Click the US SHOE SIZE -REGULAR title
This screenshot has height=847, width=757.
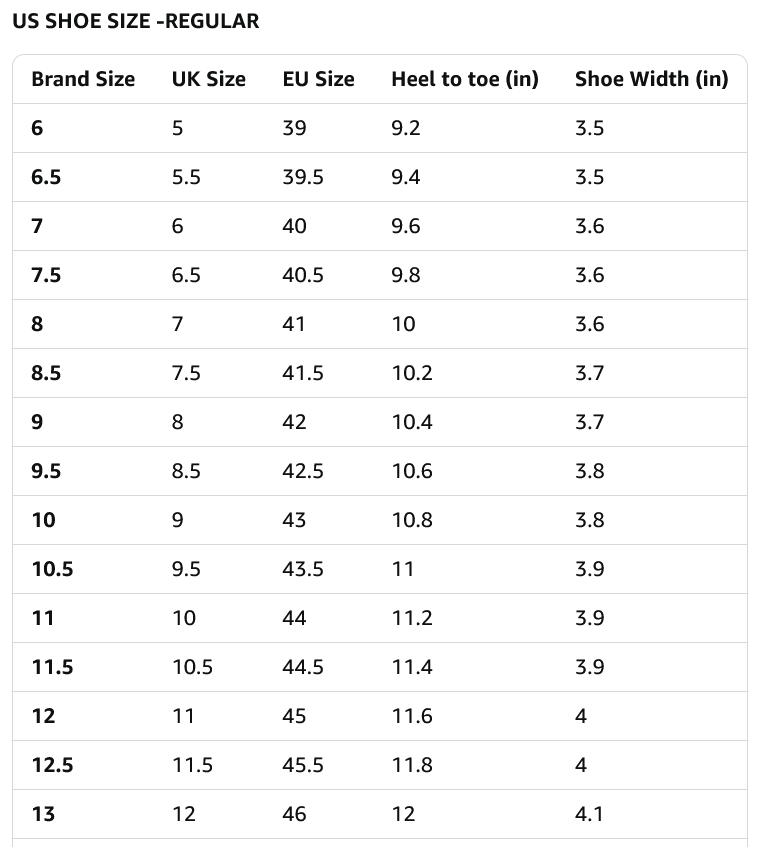click(135, 21)
